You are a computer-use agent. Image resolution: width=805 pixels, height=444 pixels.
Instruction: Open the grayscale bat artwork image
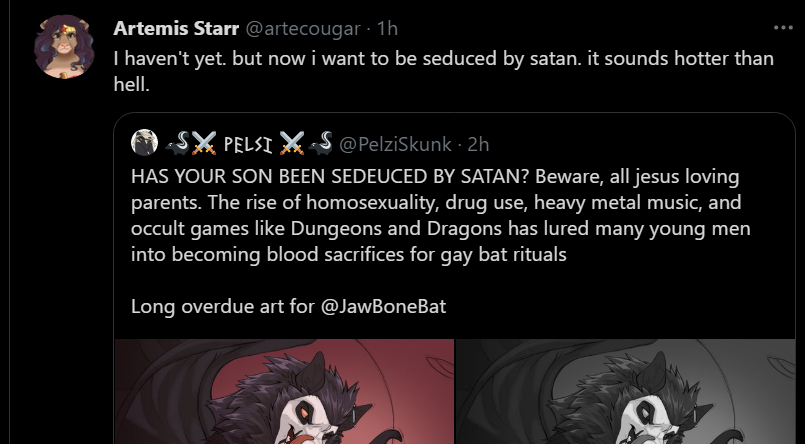pyautogui.click(x=625, y=391)
